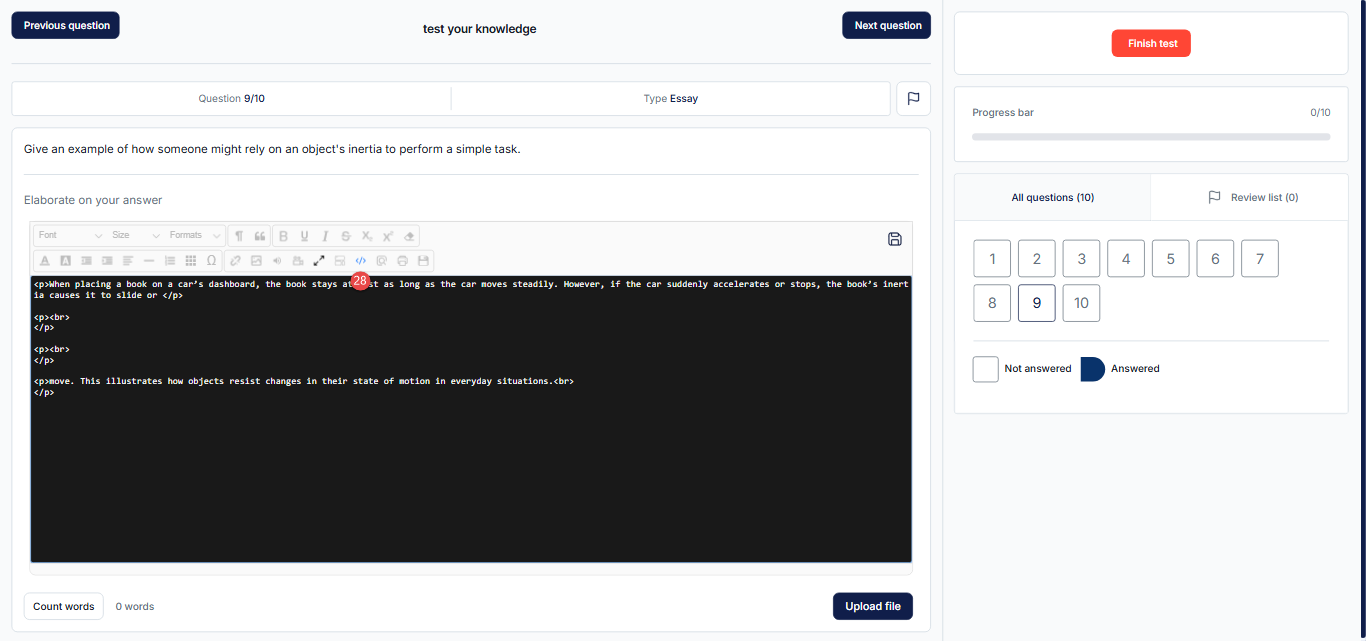Click the insert link icon
The width and height of the screenshot is (1366, 641).
pyautogui.click(x=236, y=261)
